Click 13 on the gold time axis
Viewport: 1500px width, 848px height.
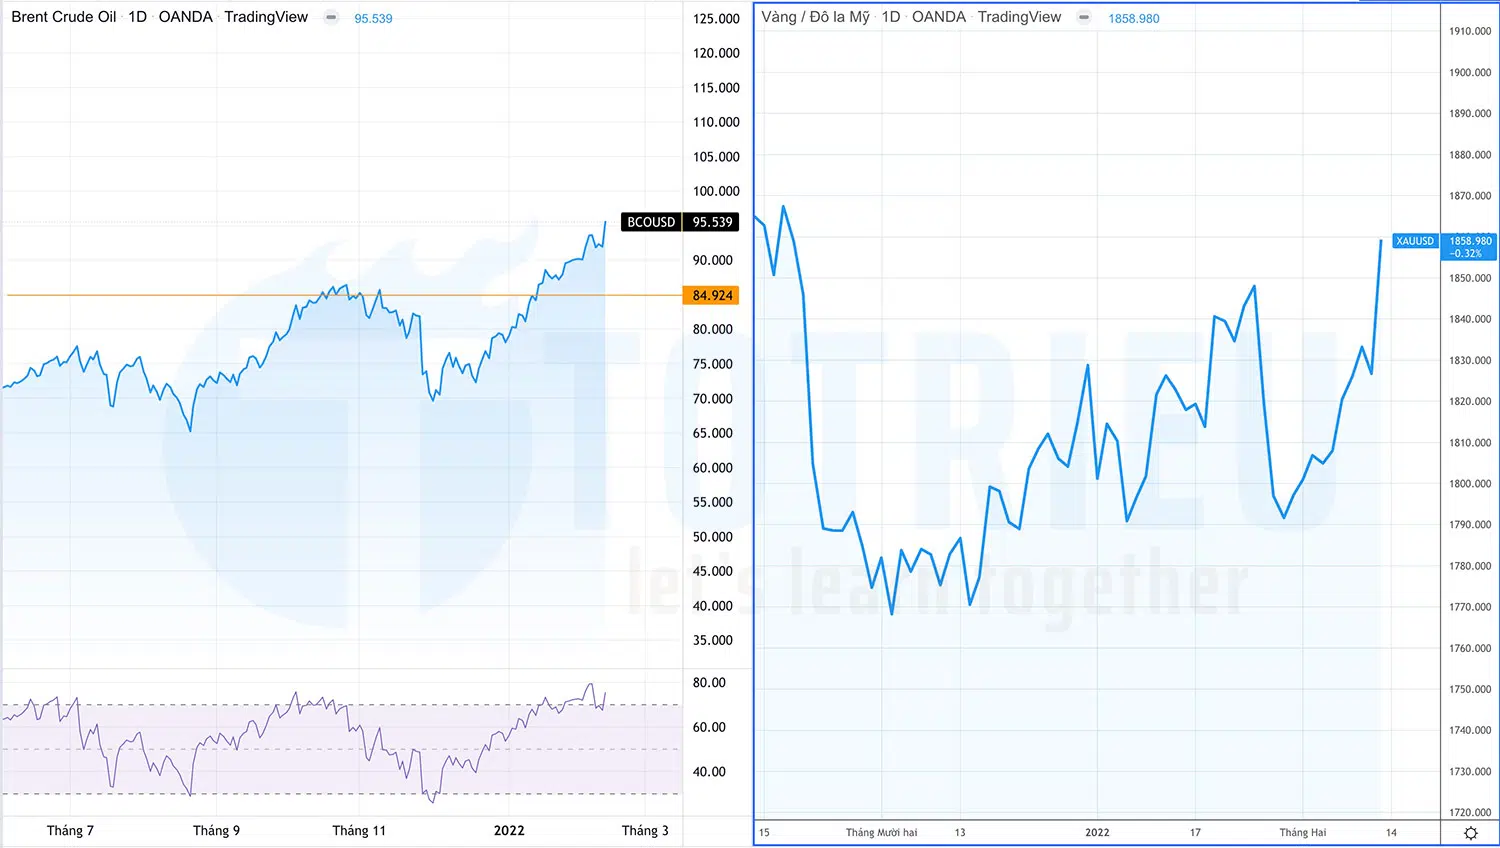point(960,833)
